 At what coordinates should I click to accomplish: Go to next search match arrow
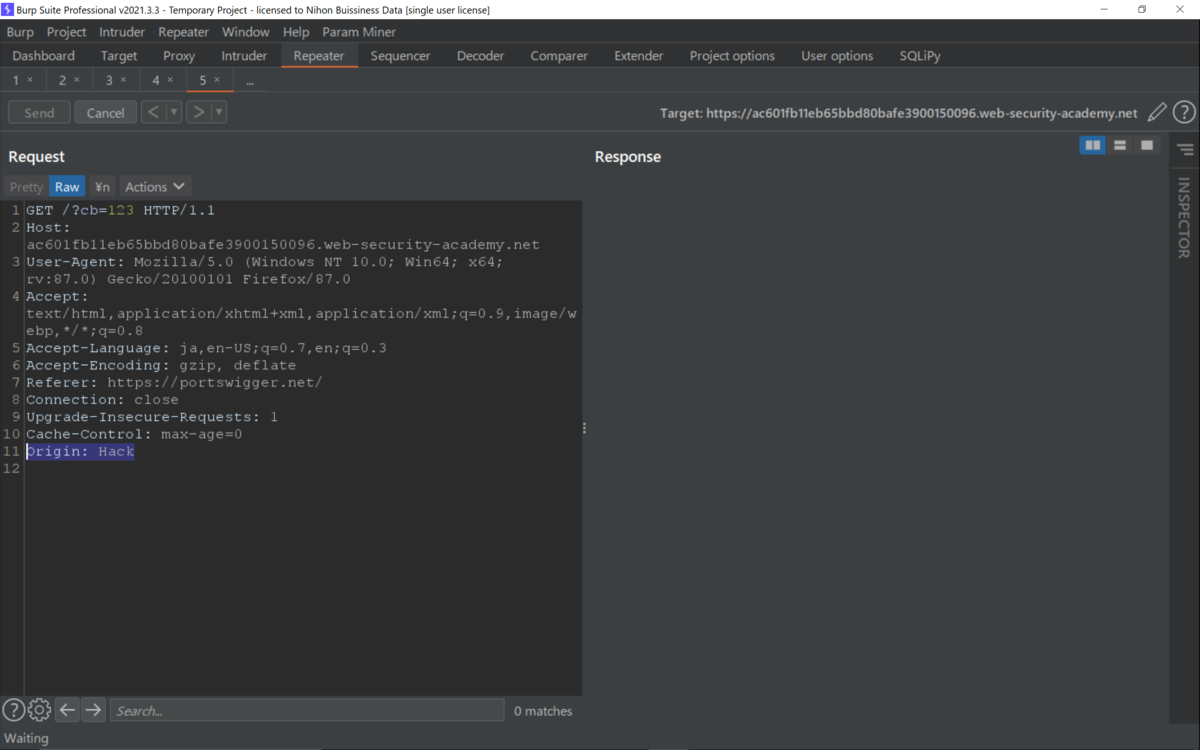[93, 710]
